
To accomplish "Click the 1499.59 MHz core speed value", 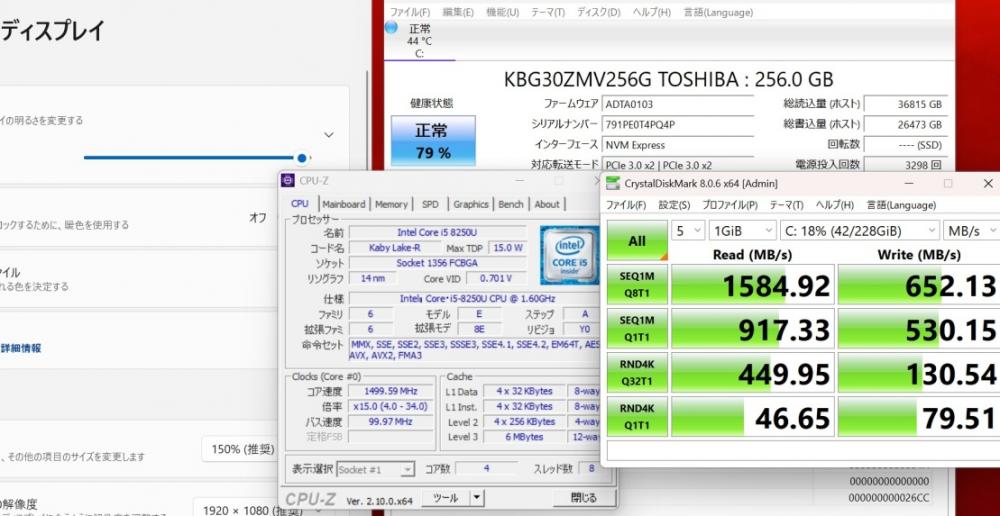I will 390,391.
